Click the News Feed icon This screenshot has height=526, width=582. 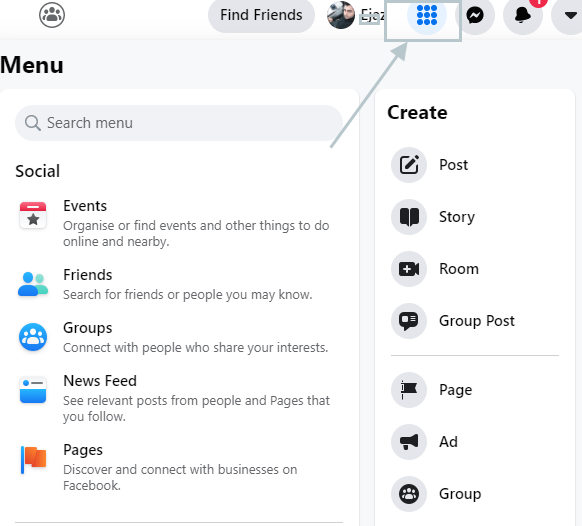point(33,390)
